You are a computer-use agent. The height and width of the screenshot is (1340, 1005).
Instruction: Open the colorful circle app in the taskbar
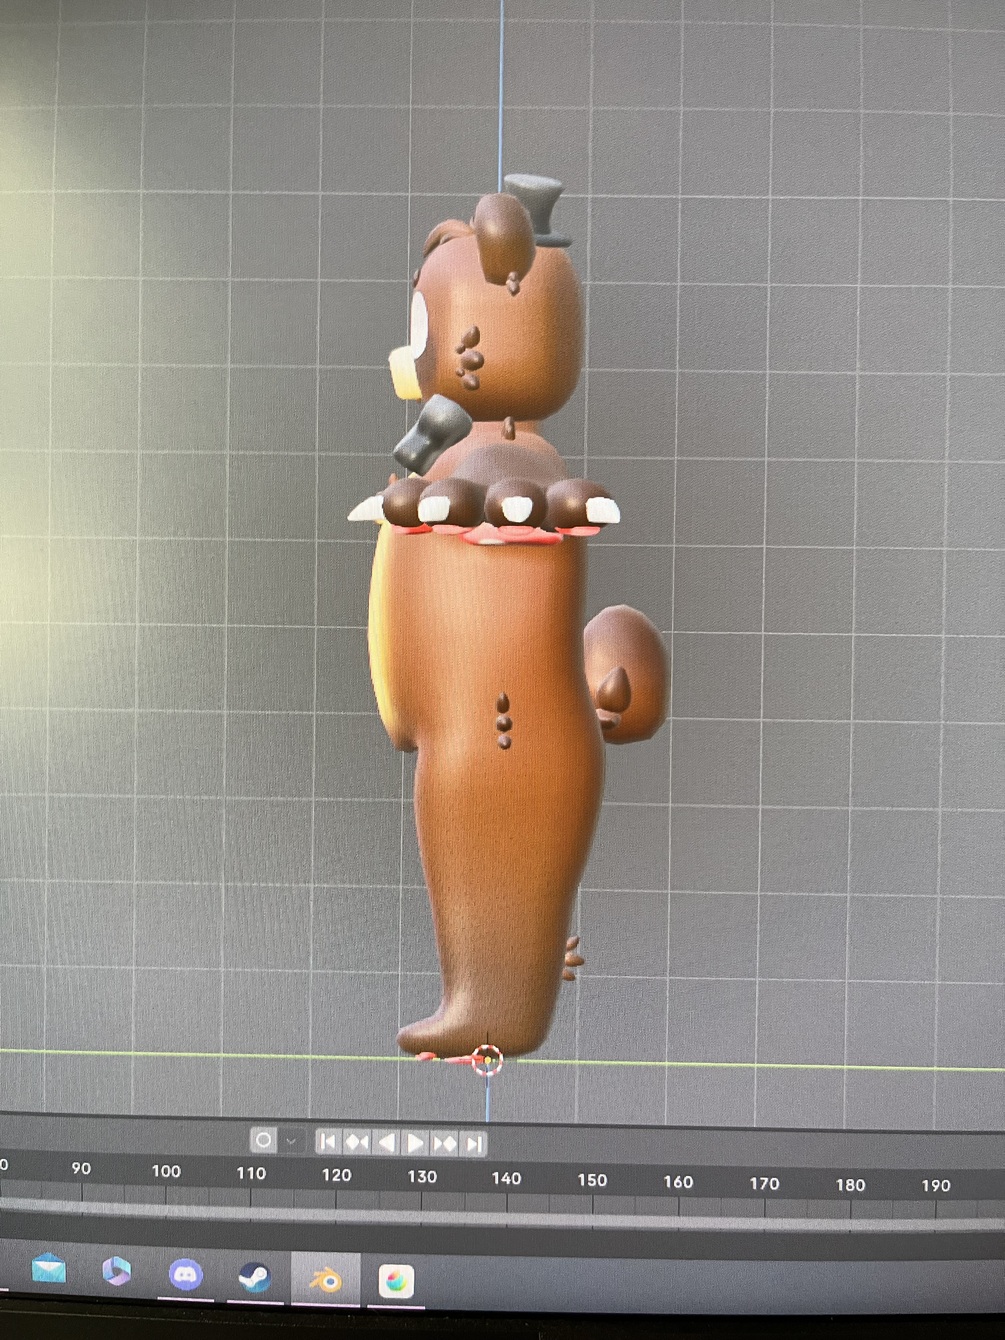pos(397,1281)
